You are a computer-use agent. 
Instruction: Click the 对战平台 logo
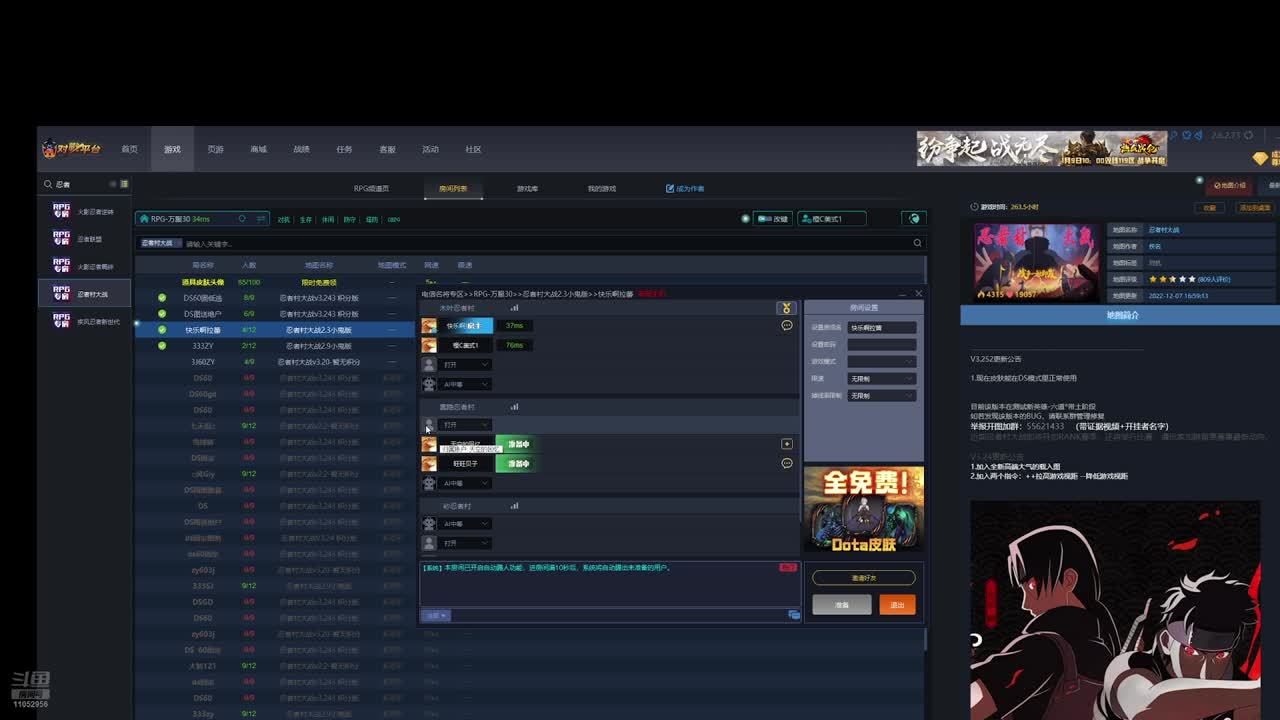pyautogui.click(x=71, y=149)
